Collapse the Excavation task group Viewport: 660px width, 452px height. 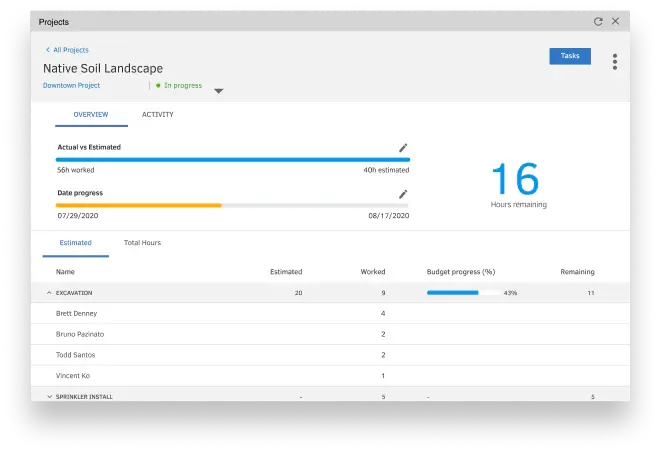point(49,293)
